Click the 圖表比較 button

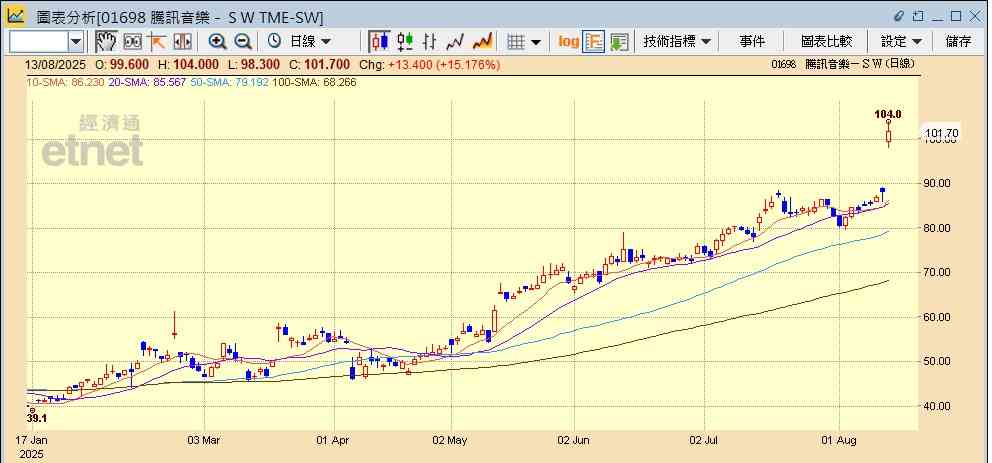tap(826, 42)
